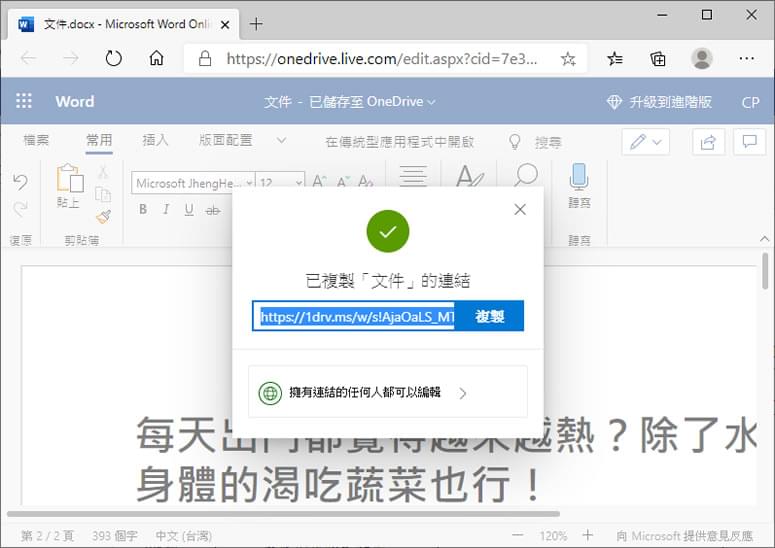Click the blue 複製 button

click(489, 316)
